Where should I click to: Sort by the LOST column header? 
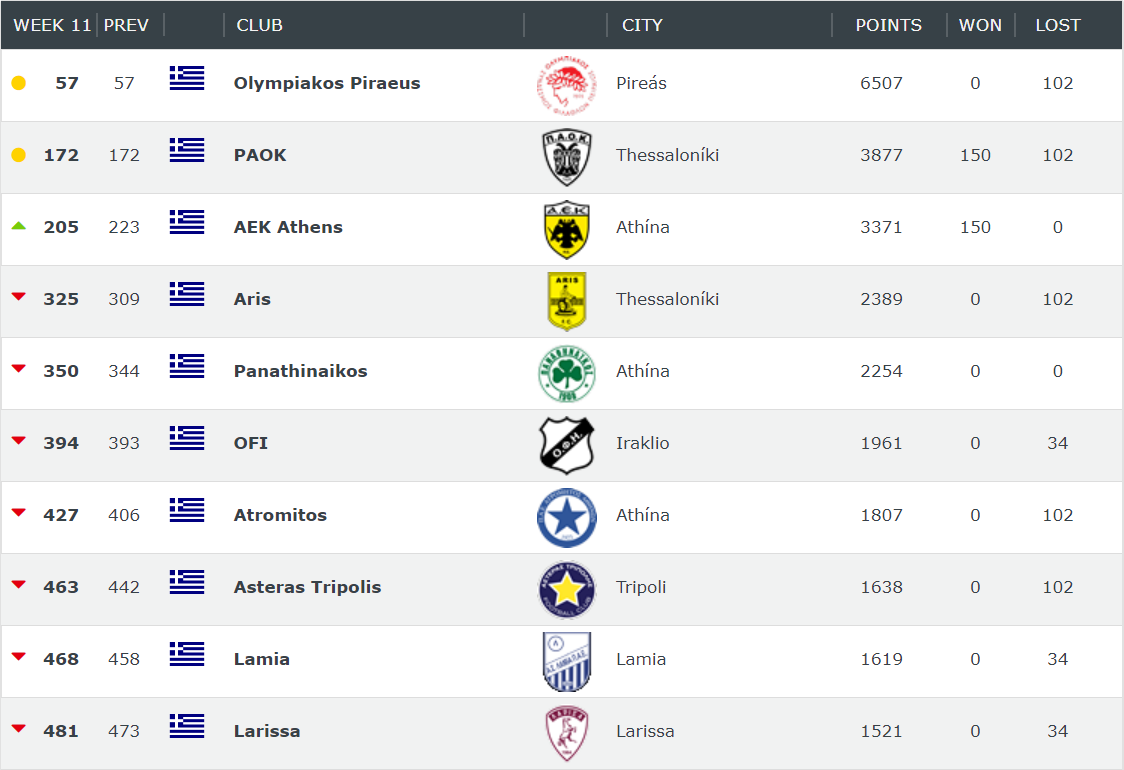(1057, 25)
